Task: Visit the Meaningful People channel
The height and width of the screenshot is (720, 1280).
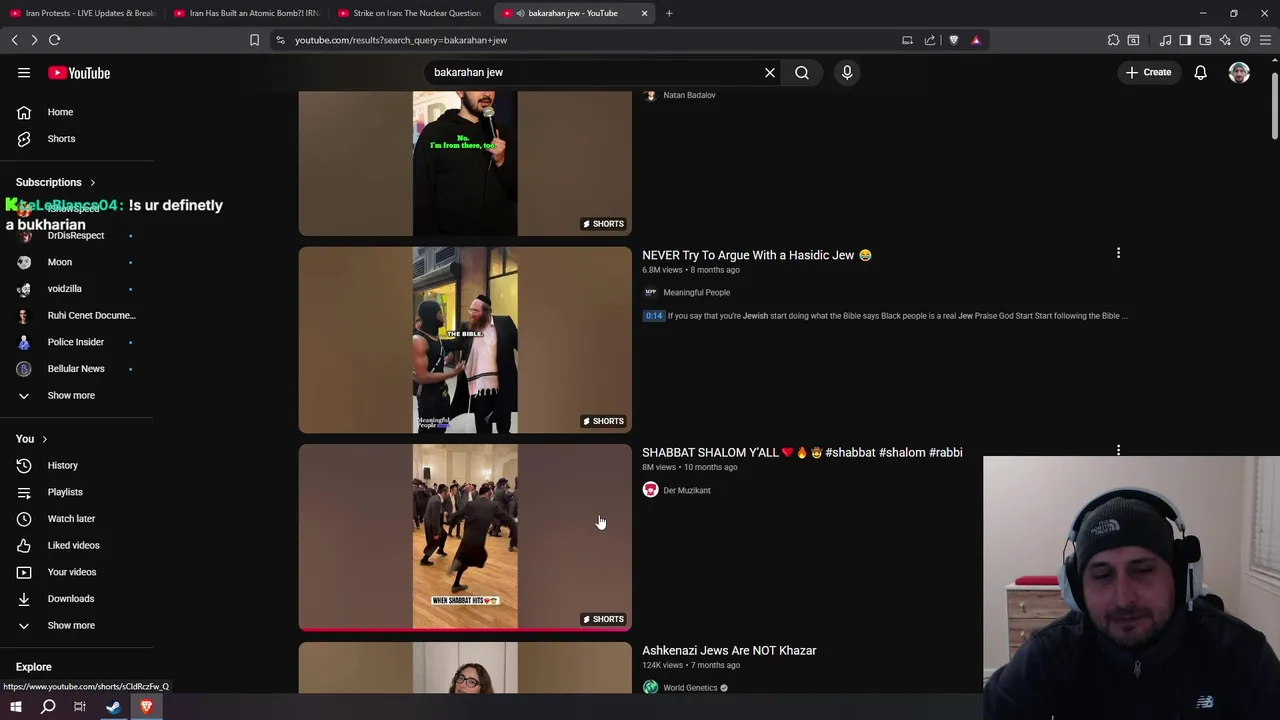Action: (696, 292)
